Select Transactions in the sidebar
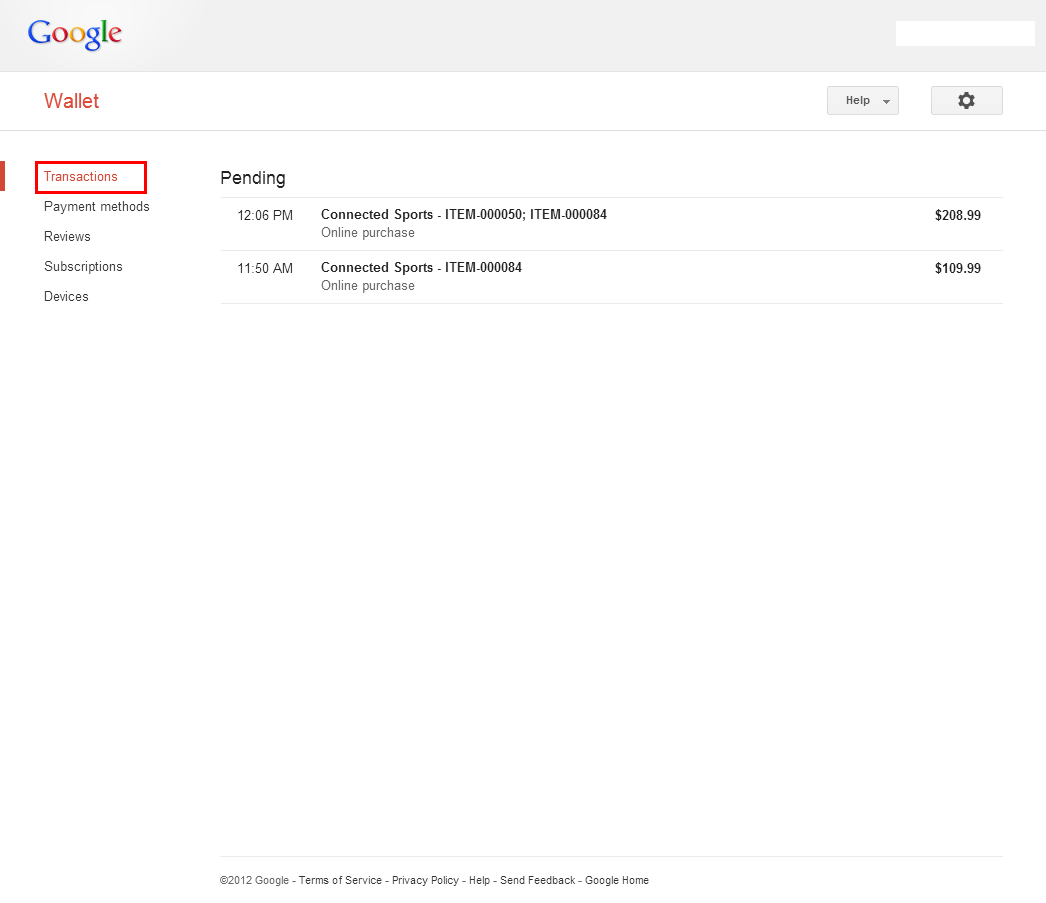Viewport: 1046px width, 903px height. [81, 177]
